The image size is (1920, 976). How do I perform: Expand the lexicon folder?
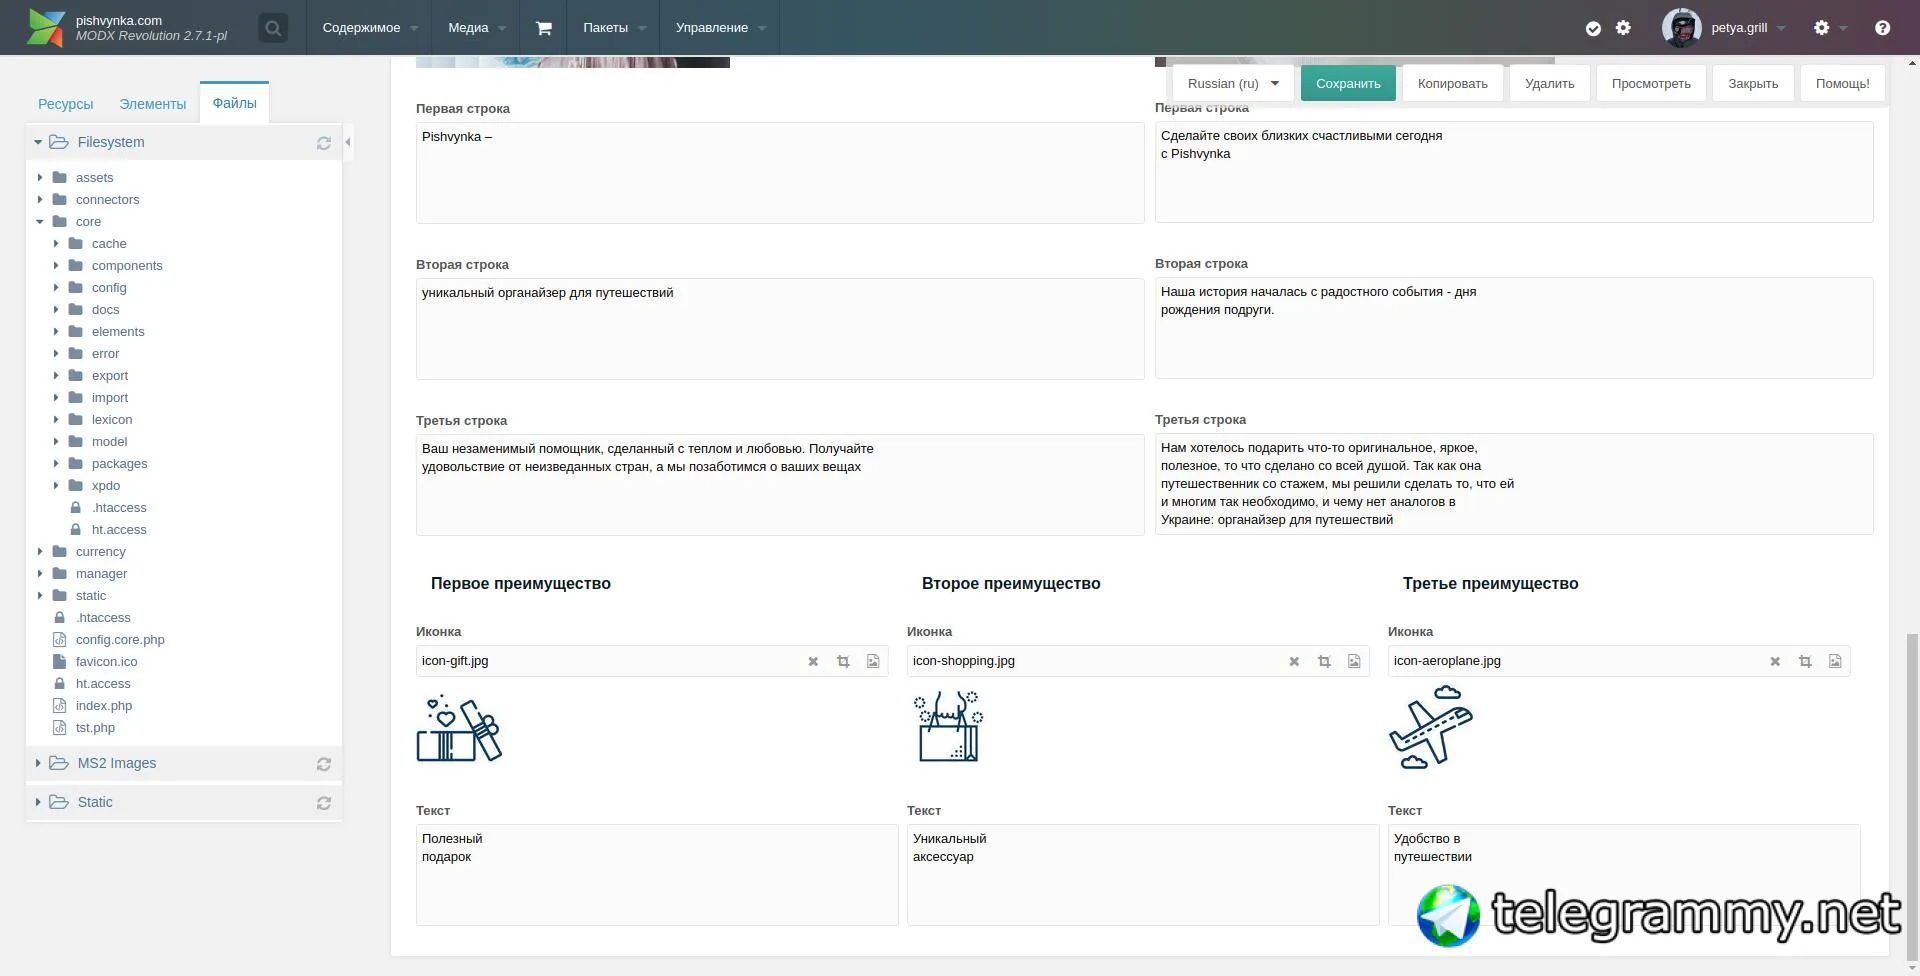pyautogui.click(x=56, y=420)
